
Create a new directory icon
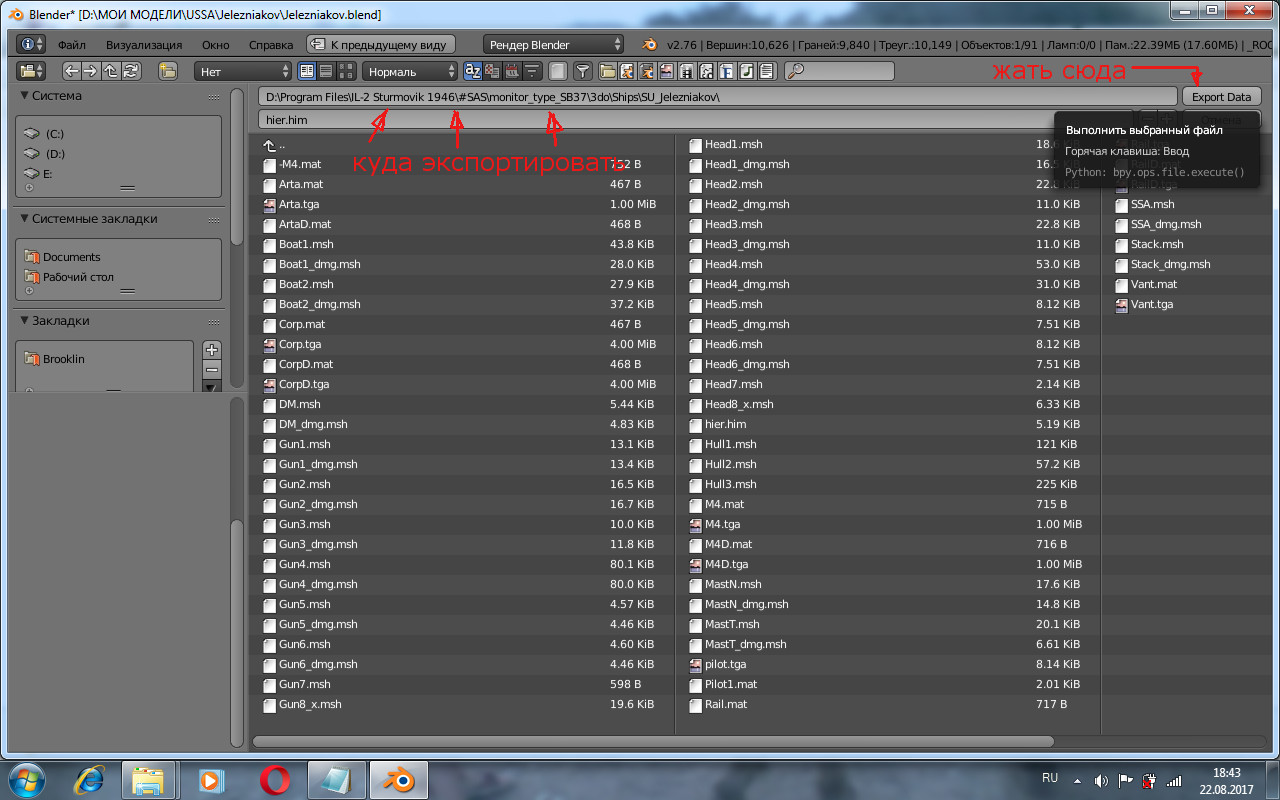[x=167, y=71]
